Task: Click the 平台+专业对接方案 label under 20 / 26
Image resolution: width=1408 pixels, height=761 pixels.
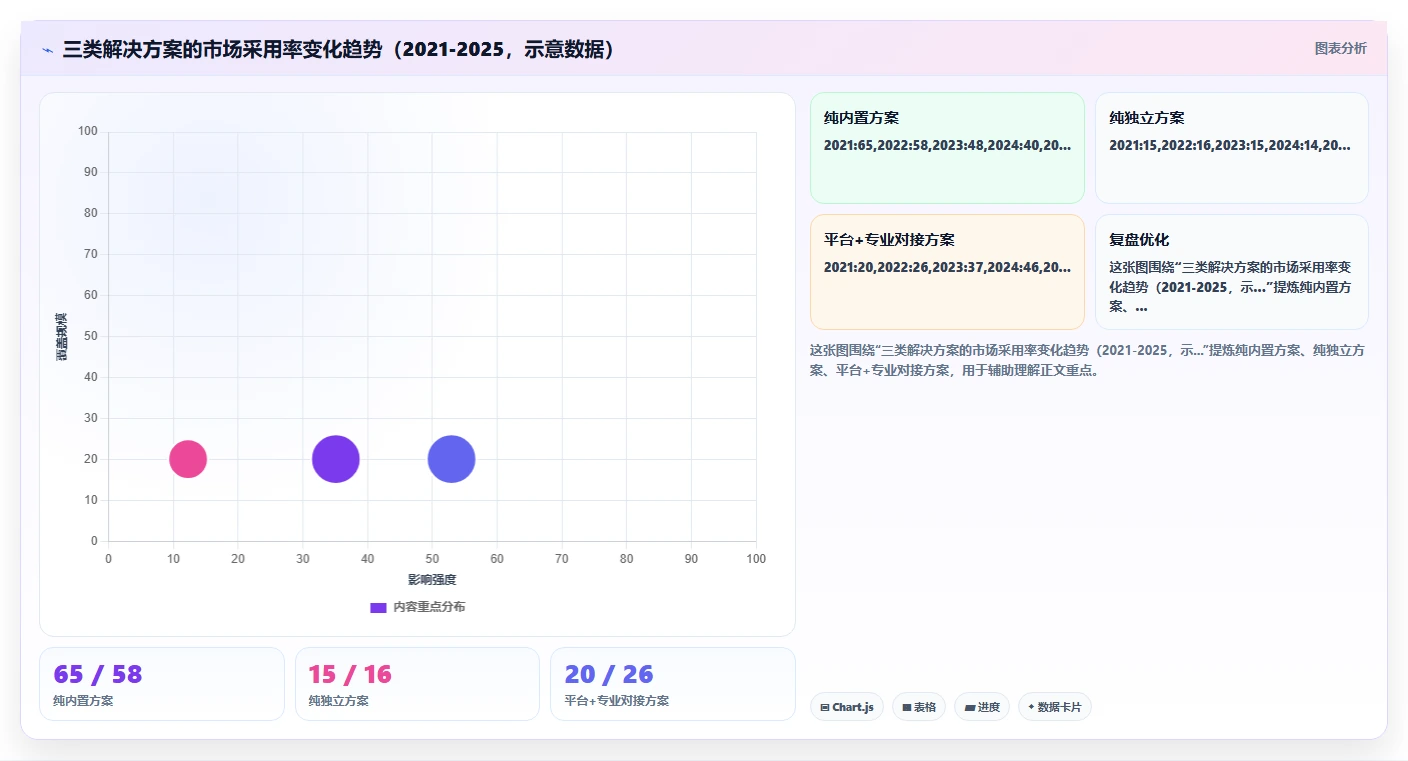Action: (x=617, y=701)
